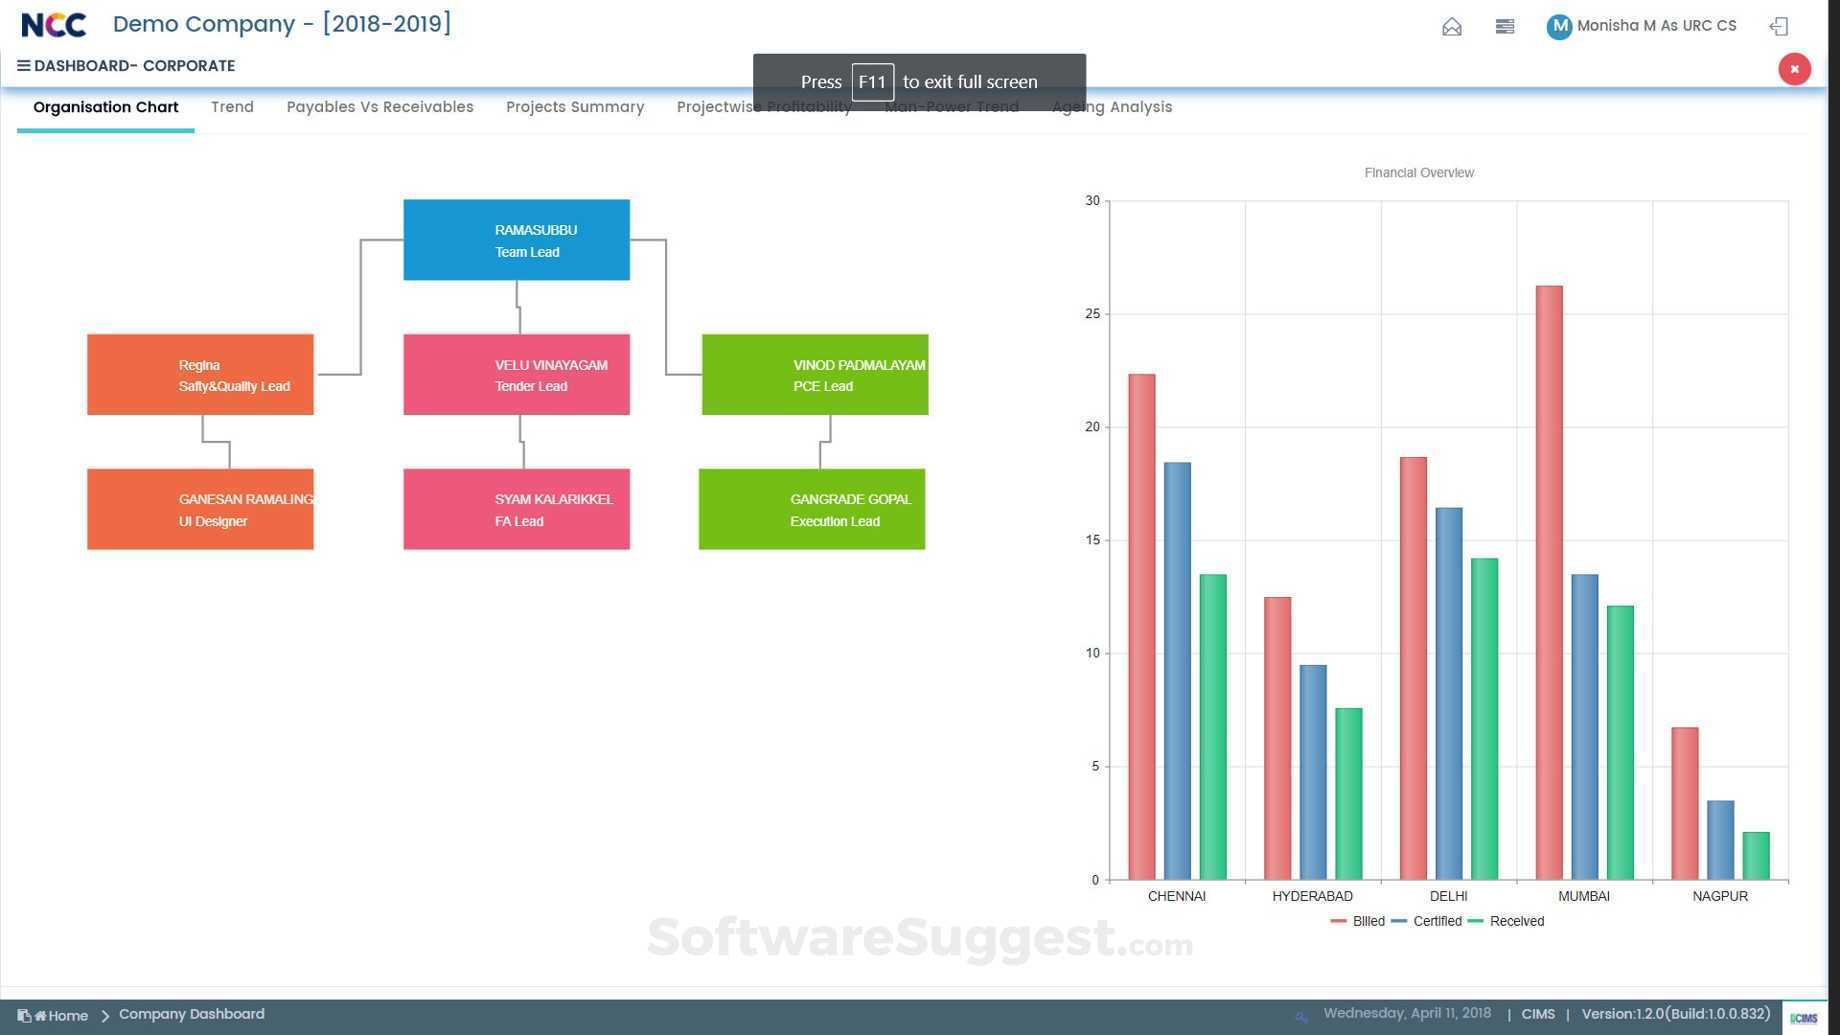This screenshot has height=1035, width=1840.
Task: Click the Home breadcrumb link
Action: (68, 1016)
